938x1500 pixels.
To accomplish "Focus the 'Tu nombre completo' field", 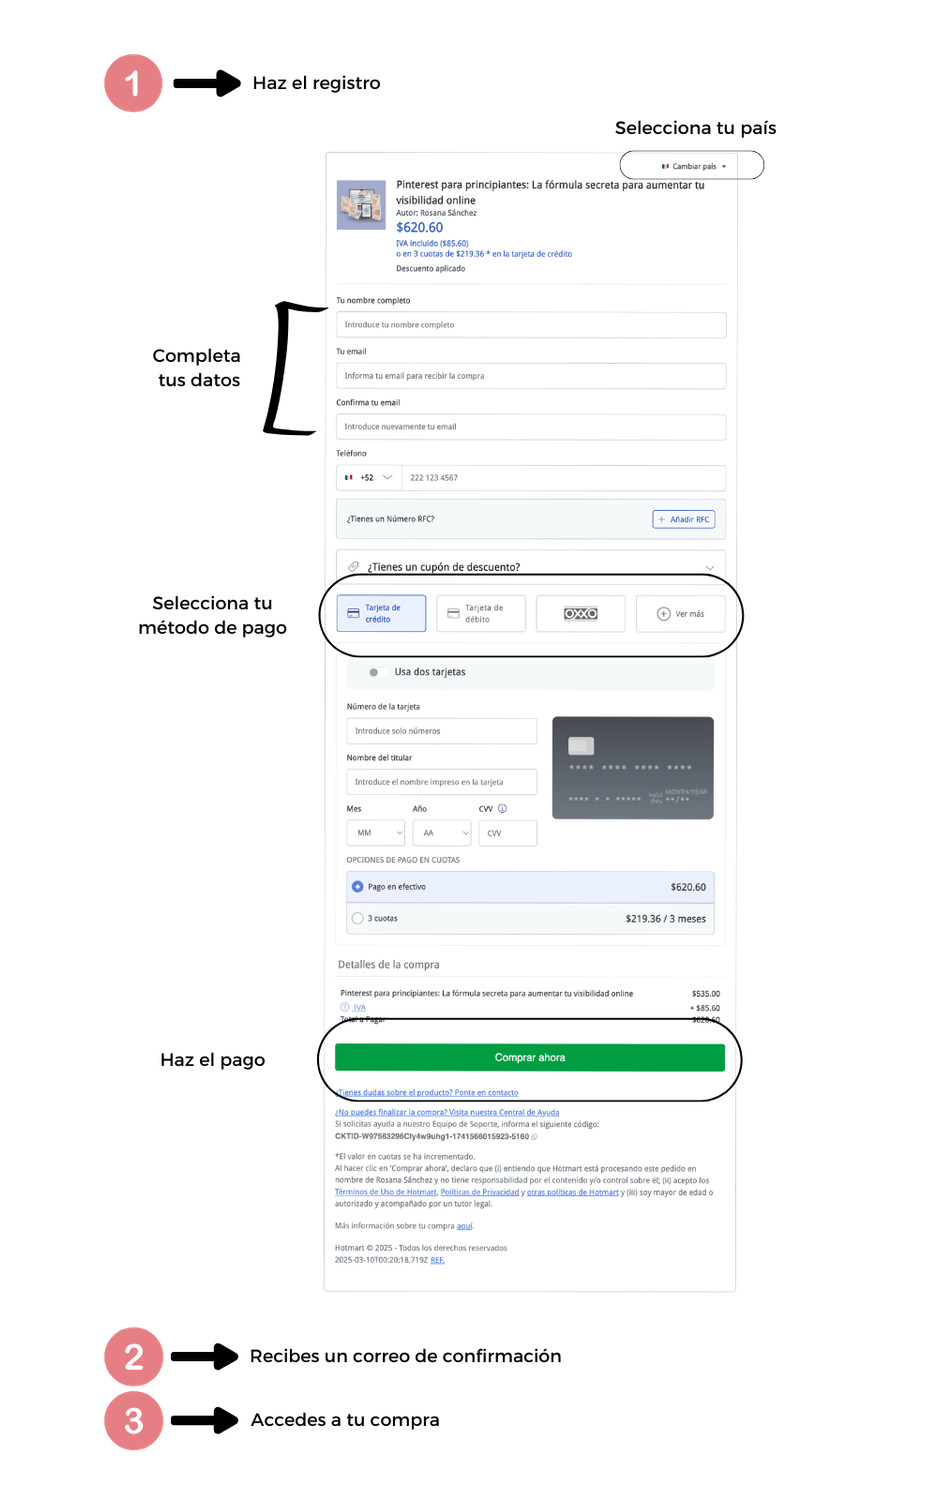I will [531, 325].
